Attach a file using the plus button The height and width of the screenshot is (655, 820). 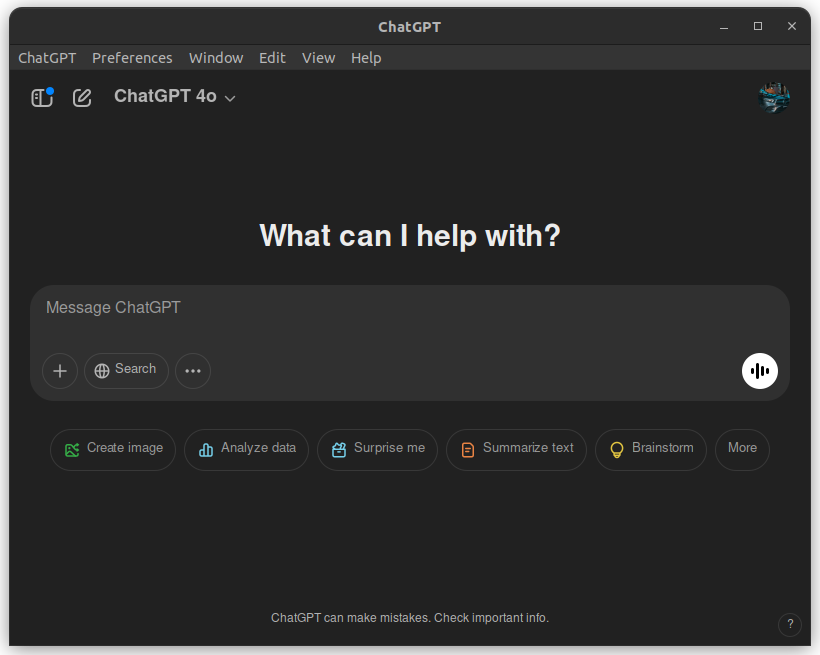pyautogui.click(x=60, y=371)
